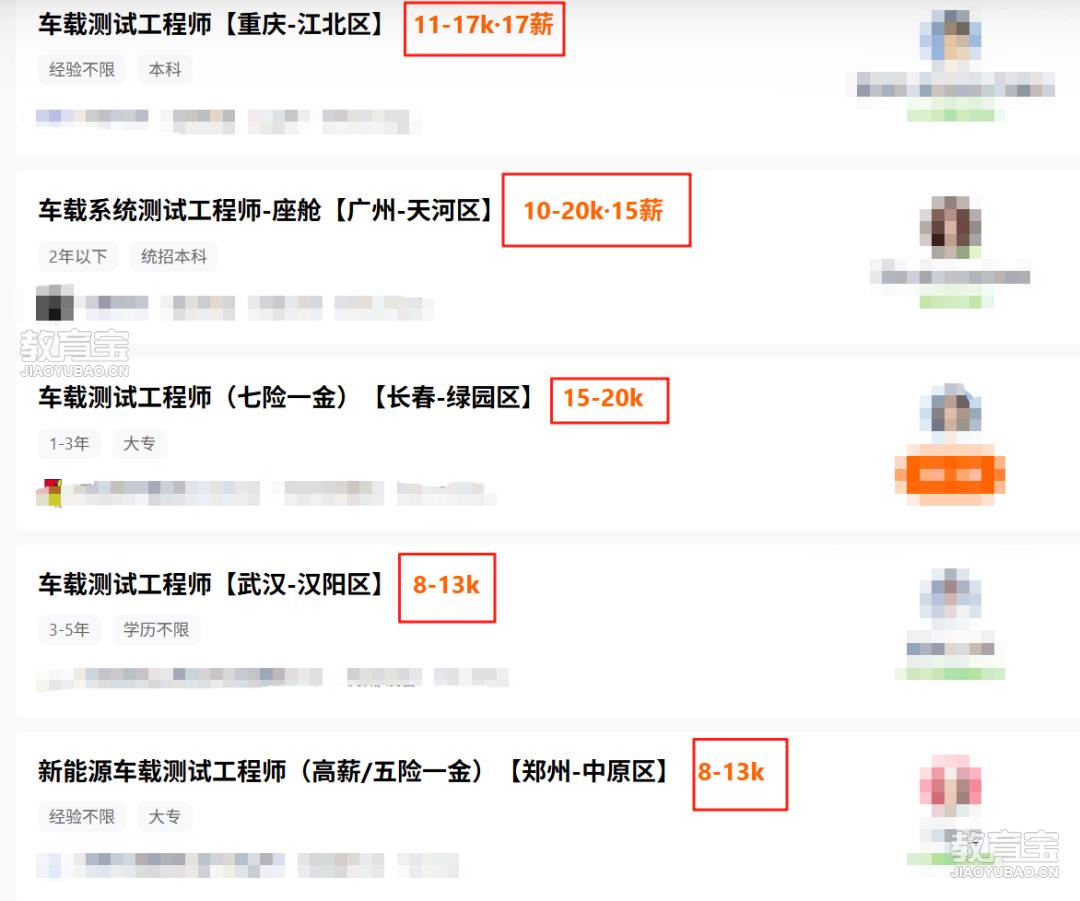The width and height of the screenshot is (1080, 901).
Task: Click the 10-20k·15薪 salary label
Action: [593, 211]
